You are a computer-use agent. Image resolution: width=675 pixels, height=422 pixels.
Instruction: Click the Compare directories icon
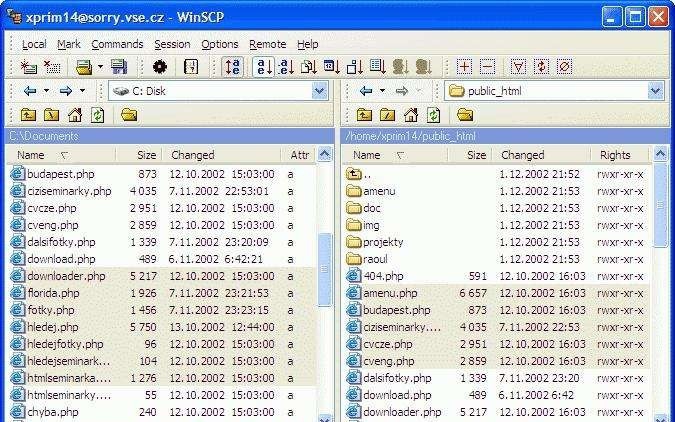tap(191, 67)
